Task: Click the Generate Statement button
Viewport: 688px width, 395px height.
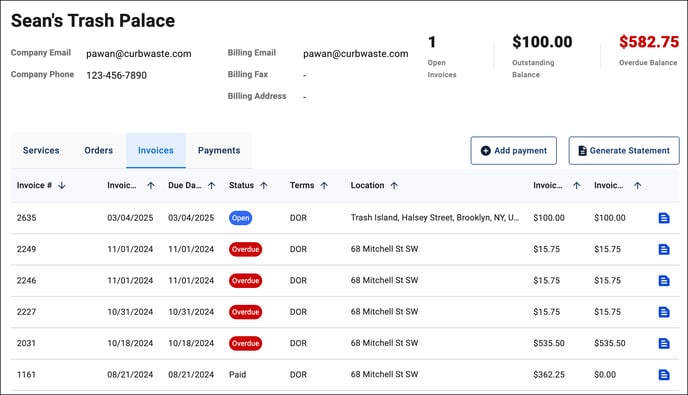Action: point(624,151)
